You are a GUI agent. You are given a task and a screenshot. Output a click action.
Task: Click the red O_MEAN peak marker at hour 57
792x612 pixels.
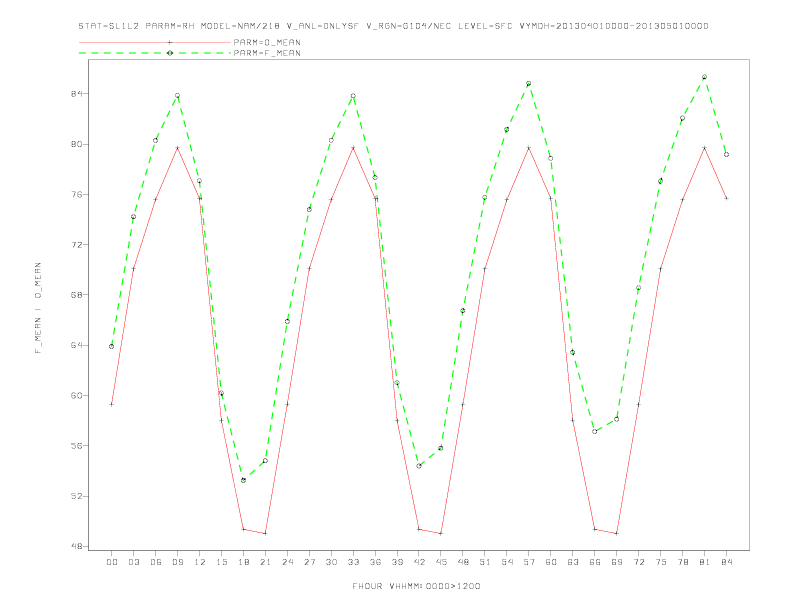click(529, 148)
